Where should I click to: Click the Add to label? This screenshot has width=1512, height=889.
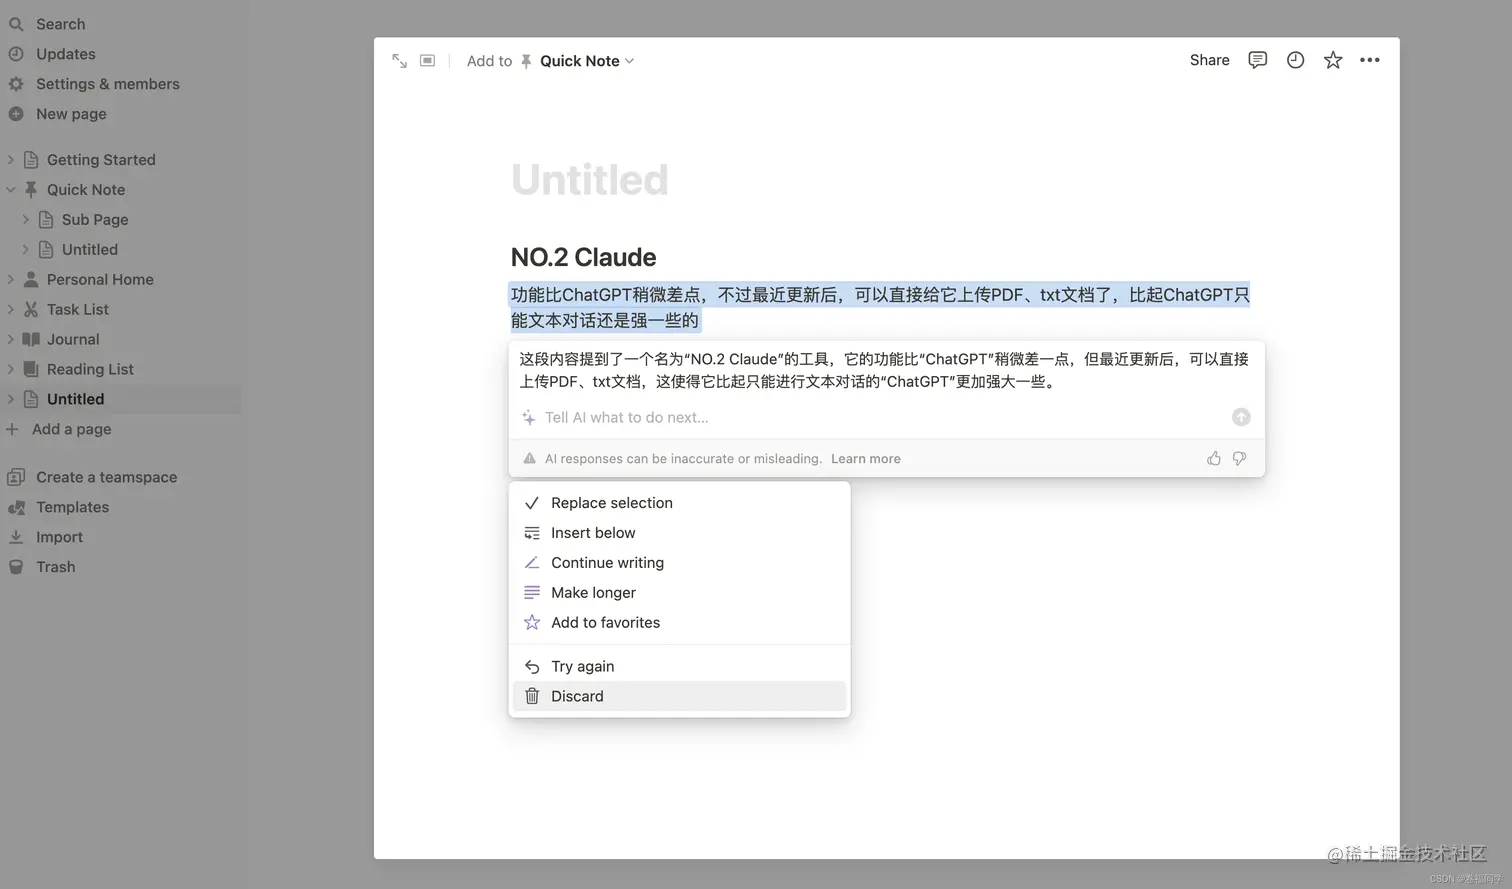[x=489, y=61]
